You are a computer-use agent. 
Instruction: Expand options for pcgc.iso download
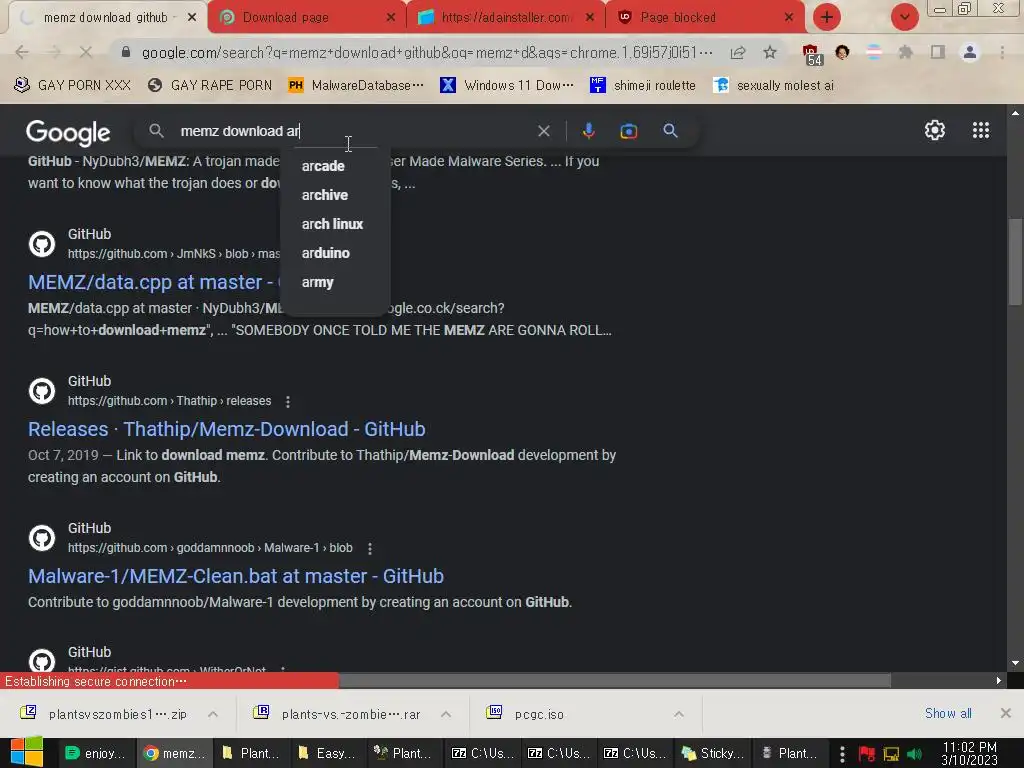coord(679,714)
